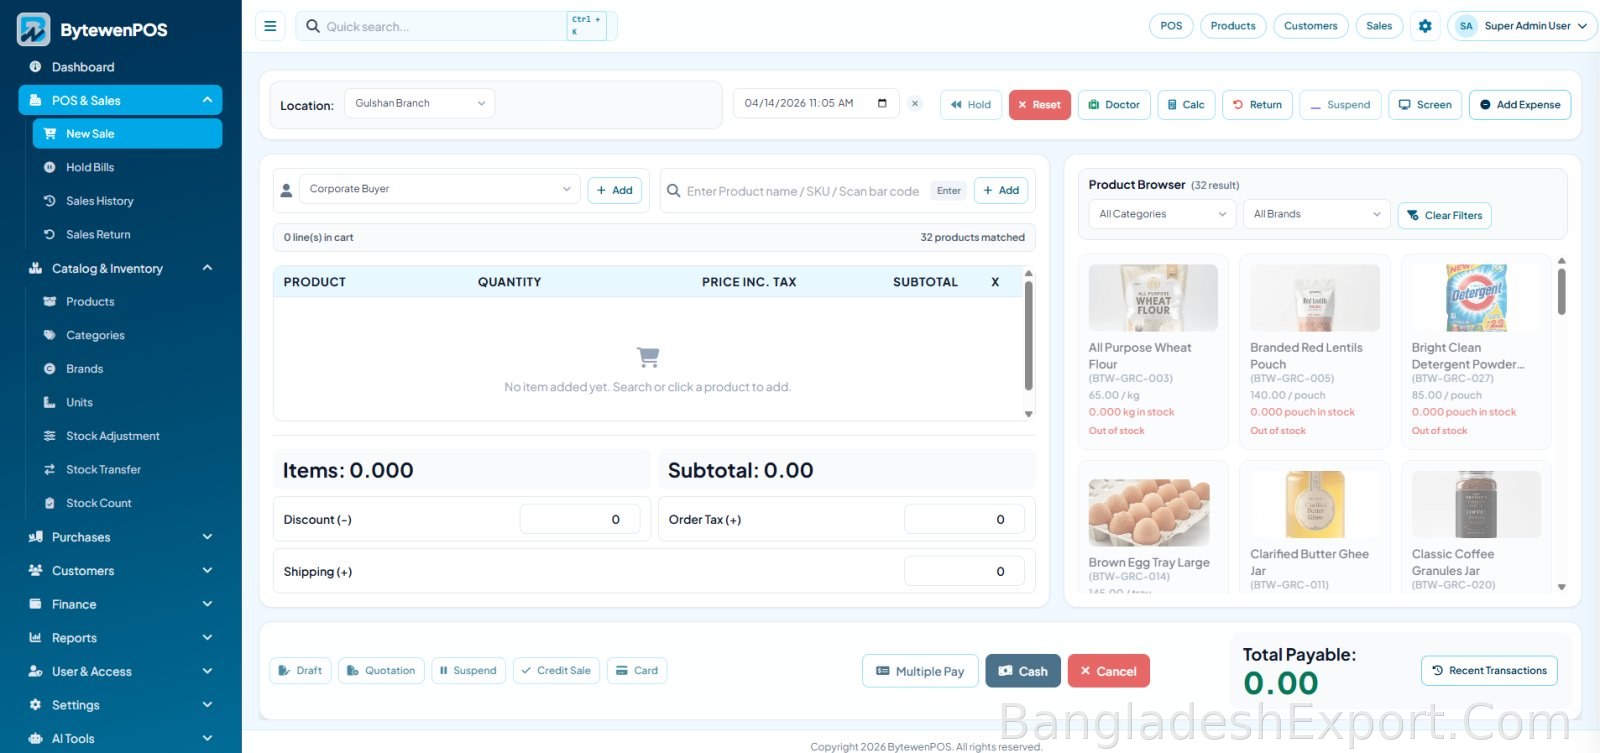Open the All Categories filter dropdown

pyautogui.click(x=1162, y=214)
